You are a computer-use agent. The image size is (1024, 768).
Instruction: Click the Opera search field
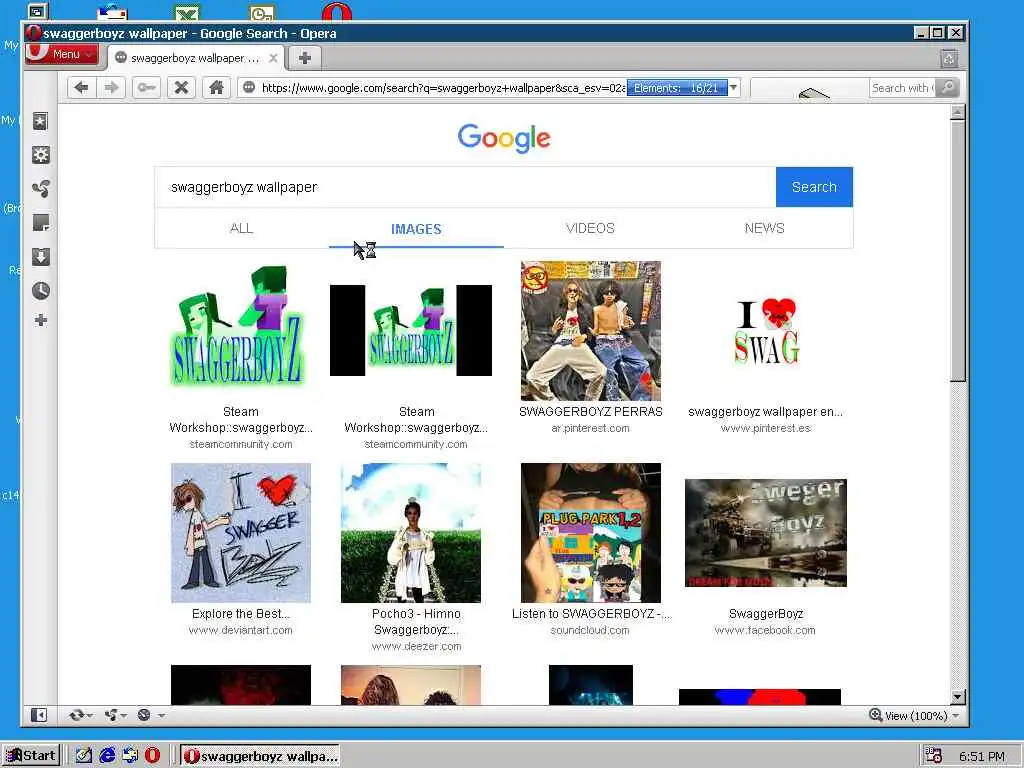pyautogui.click(x=903, y=88)
